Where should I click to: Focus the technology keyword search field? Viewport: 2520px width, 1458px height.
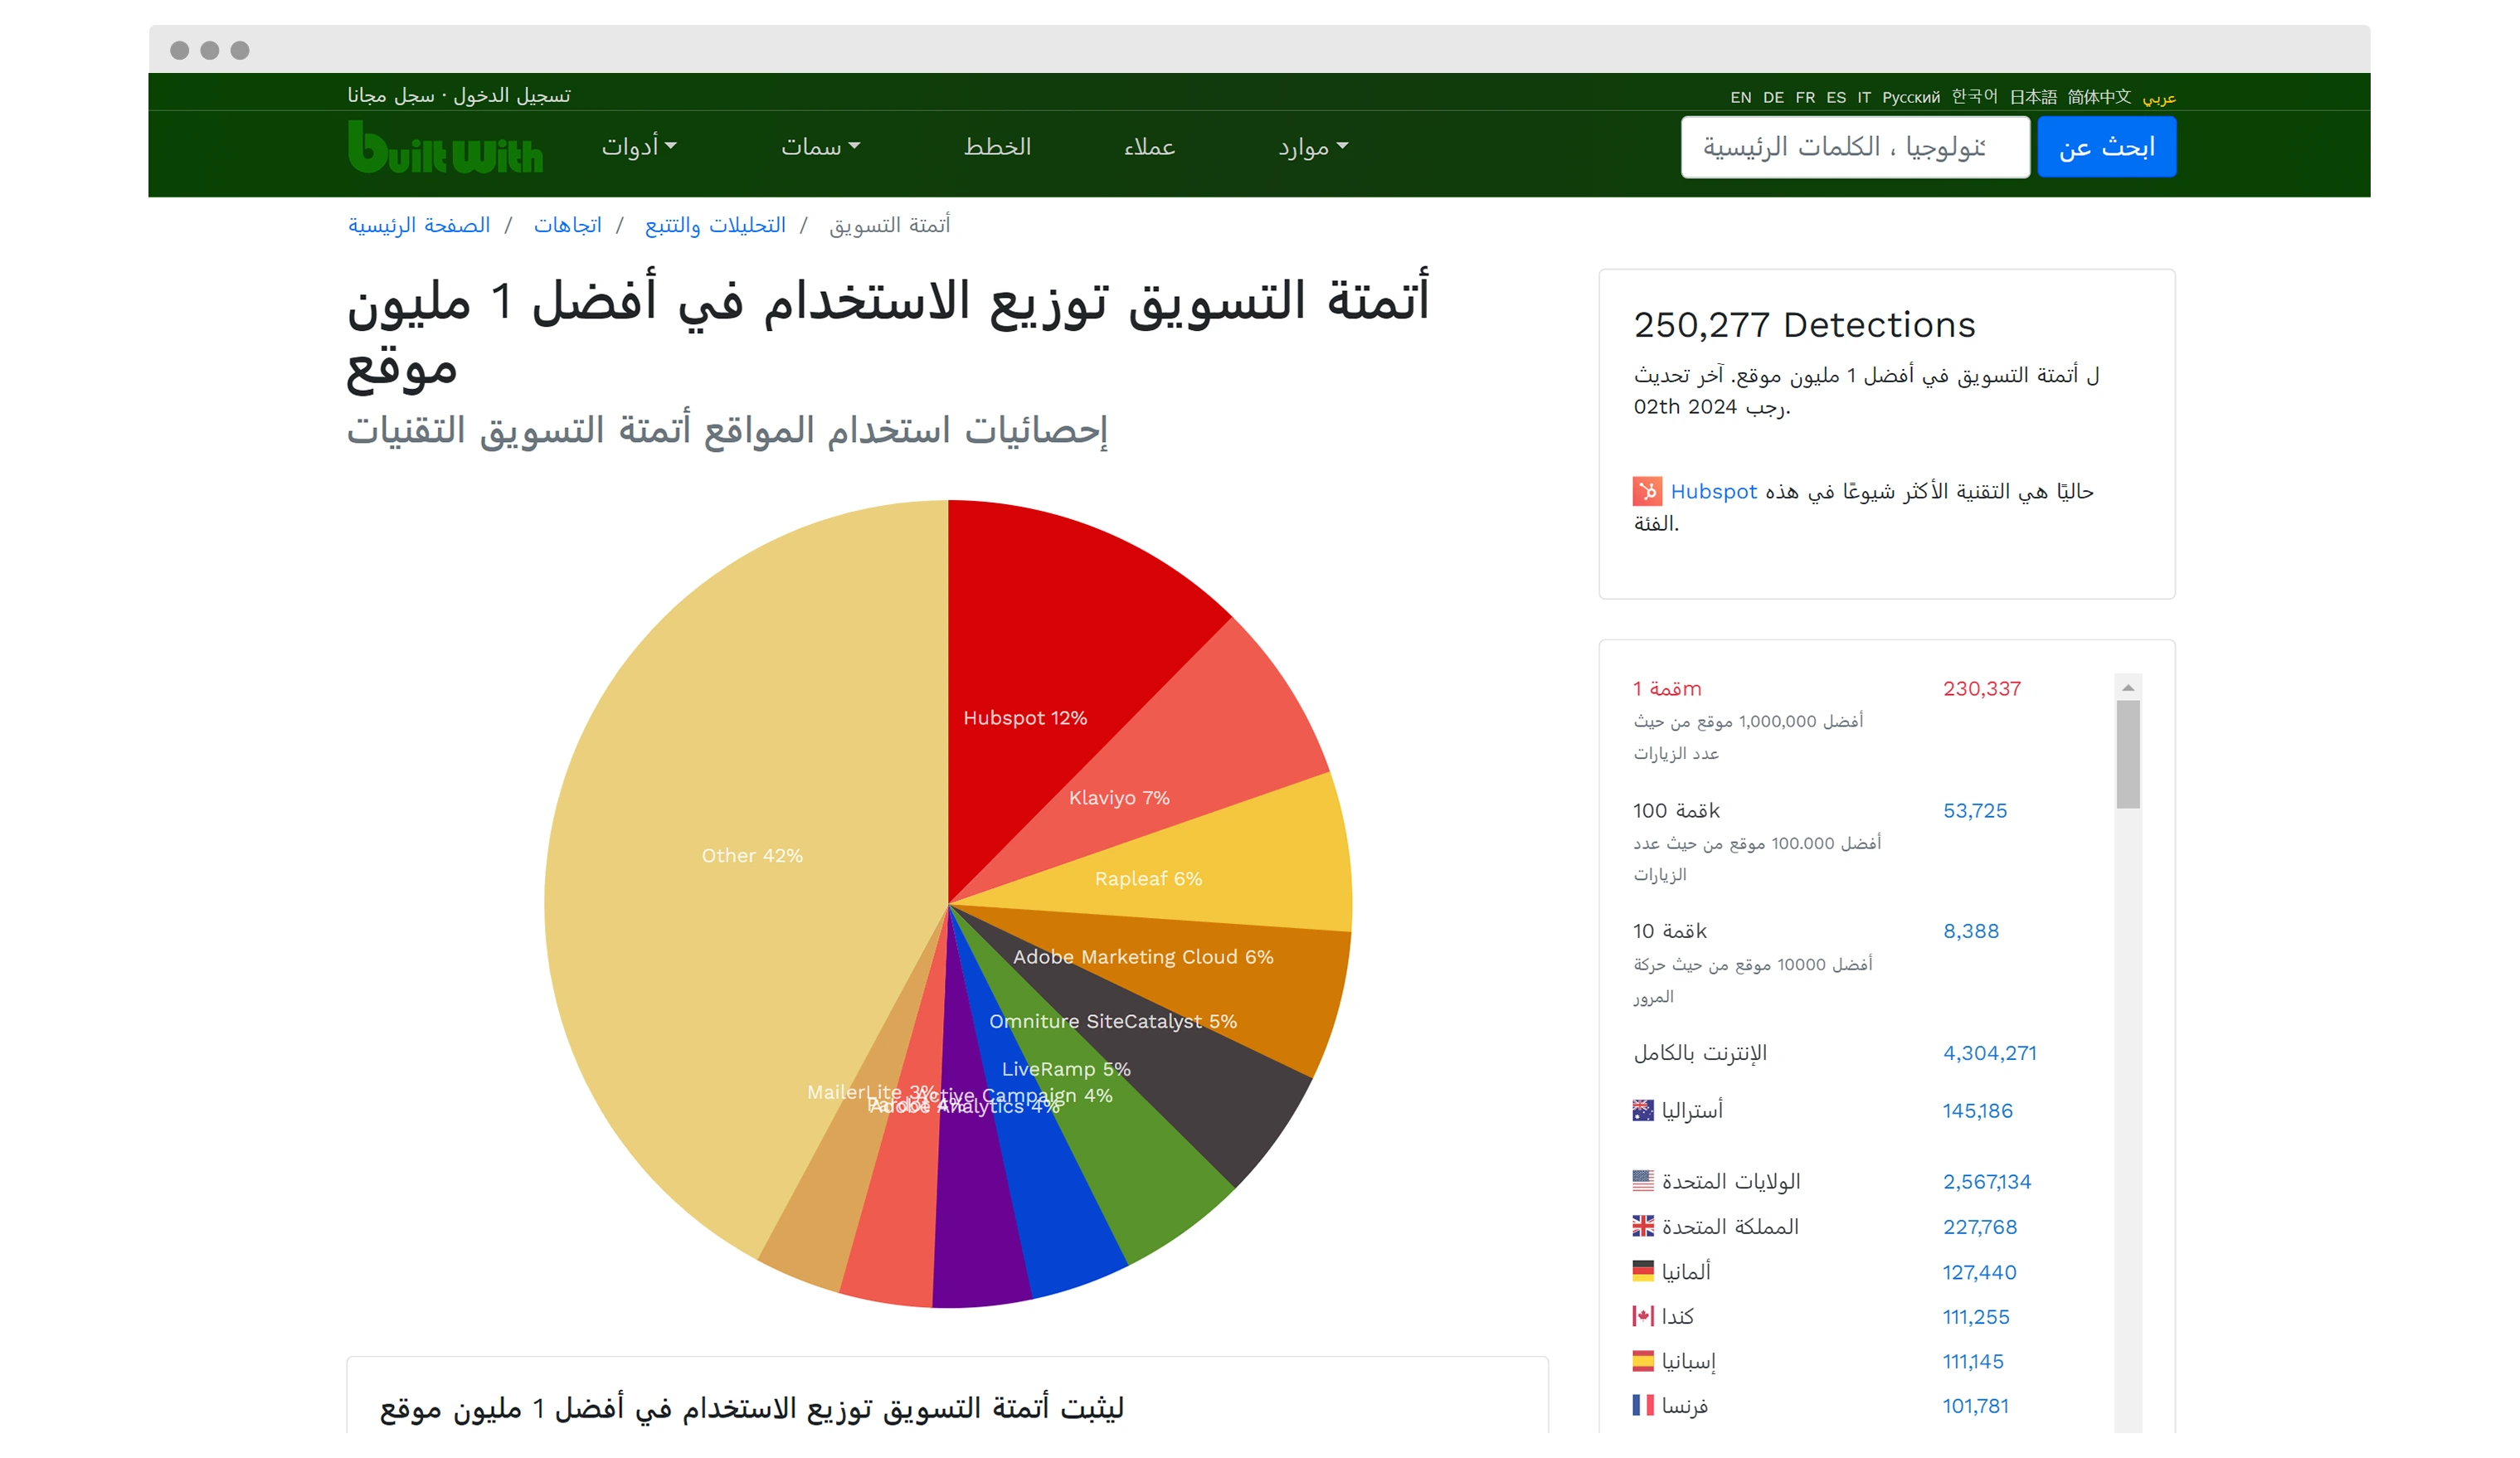click(x=1855, y=147)
